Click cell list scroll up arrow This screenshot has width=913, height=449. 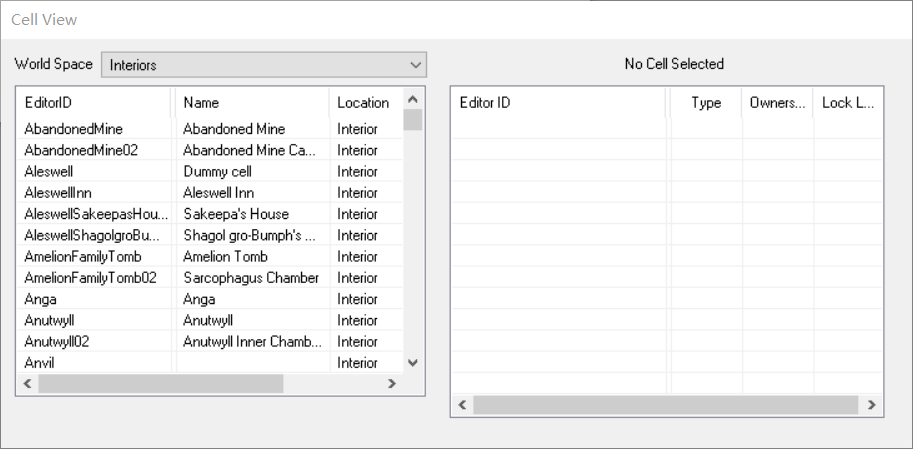tap(413, 99)
